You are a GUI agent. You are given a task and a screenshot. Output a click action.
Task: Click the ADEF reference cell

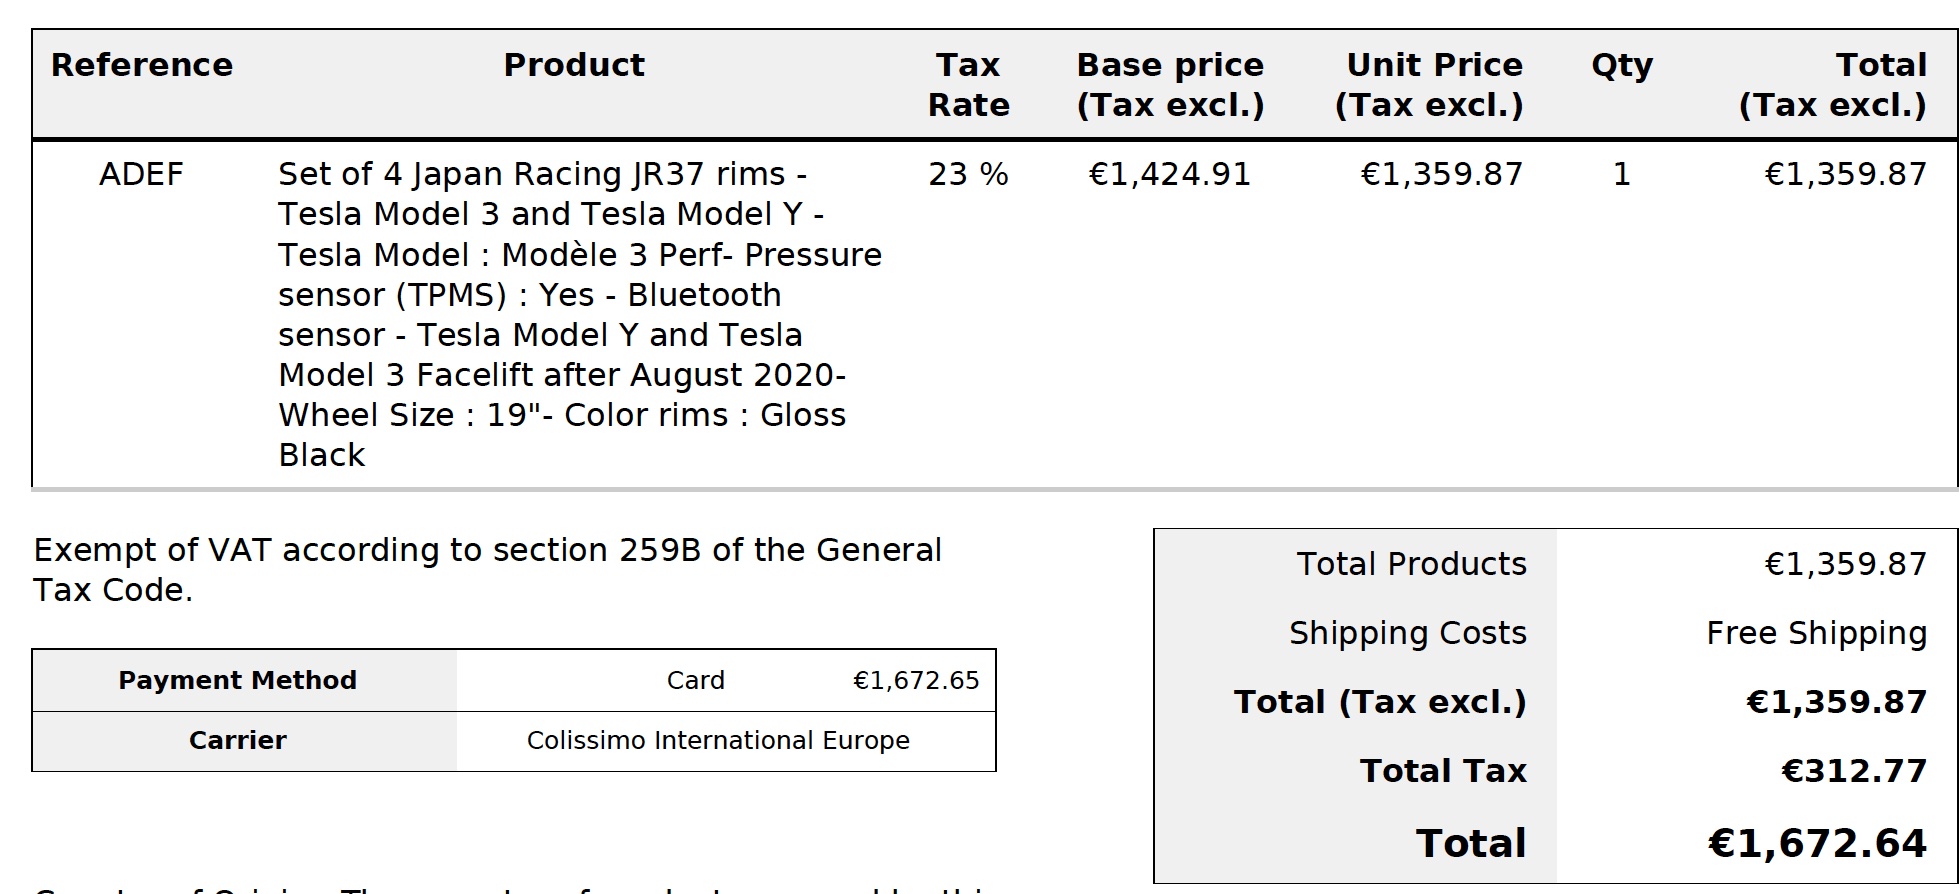pos(141,175)
